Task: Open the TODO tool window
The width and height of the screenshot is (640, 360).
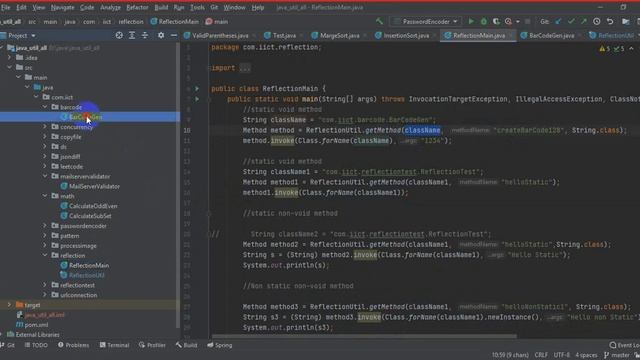Action: pyautogui.click(x=36, y=345)
